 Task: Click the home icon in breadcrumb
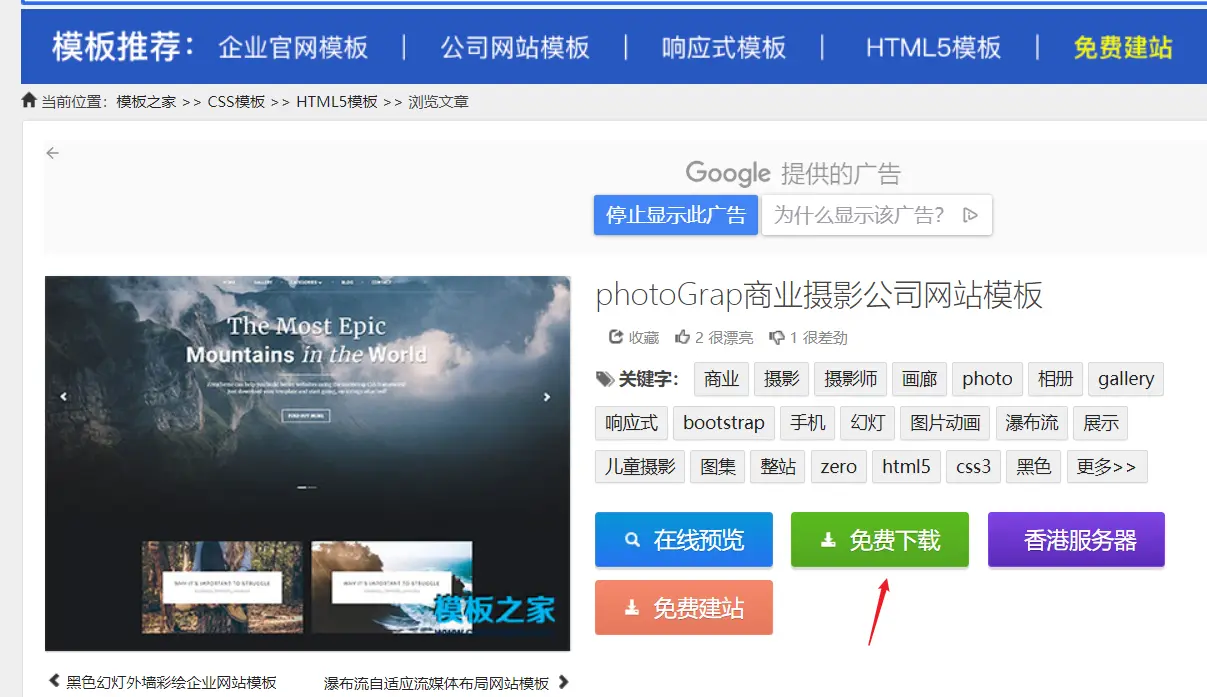[29, 100]
